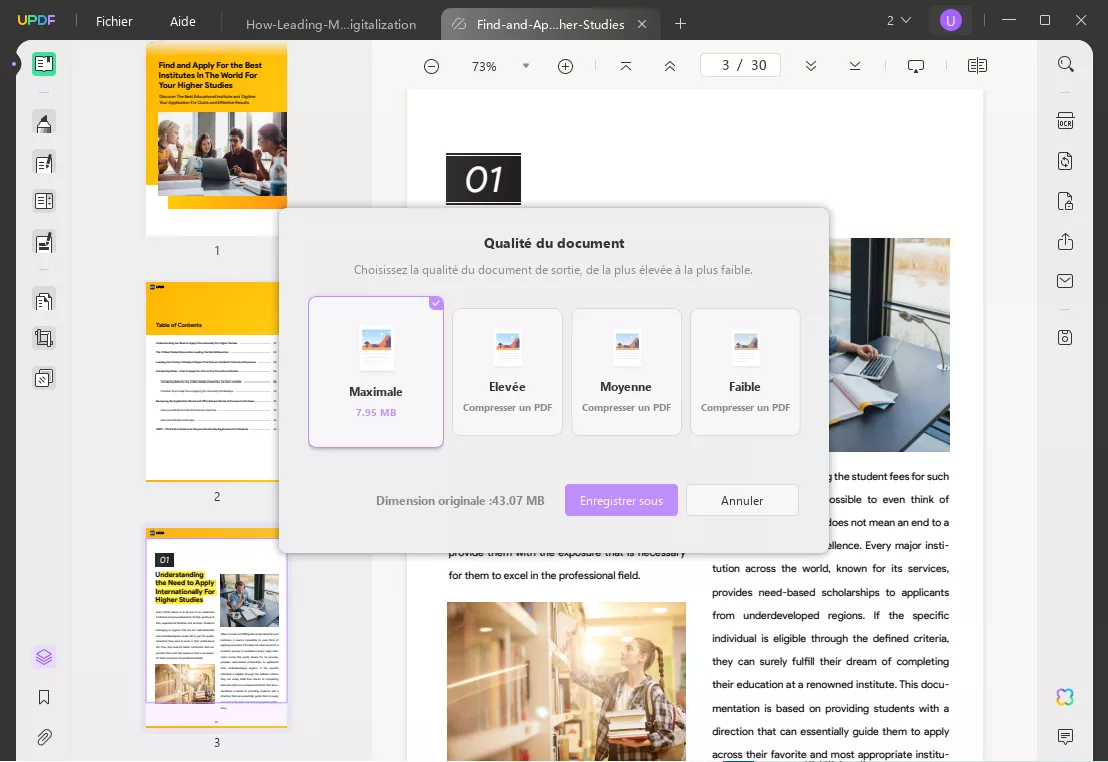Click Enregistrer sous button

point(621,500)
